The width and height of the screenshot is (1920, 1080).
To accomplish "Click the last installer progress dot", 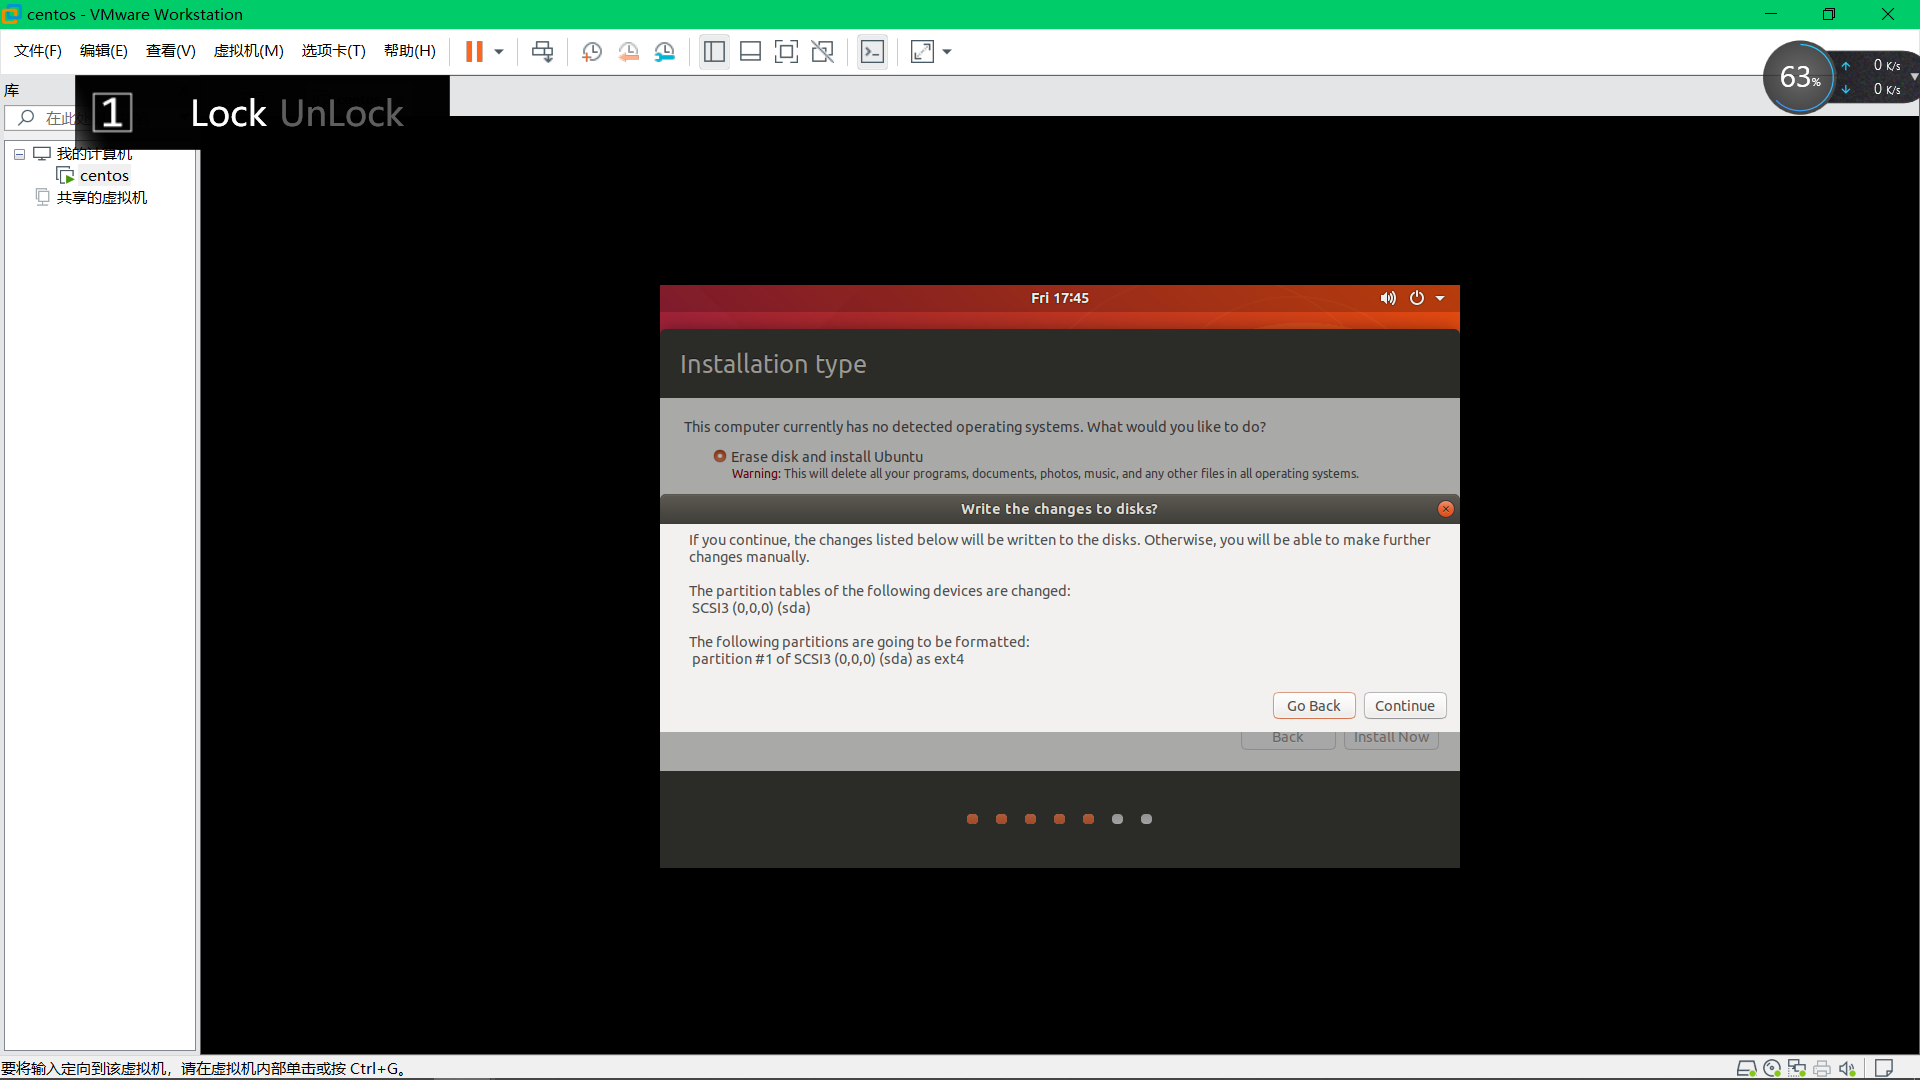I will click(x=1146, y=819).
